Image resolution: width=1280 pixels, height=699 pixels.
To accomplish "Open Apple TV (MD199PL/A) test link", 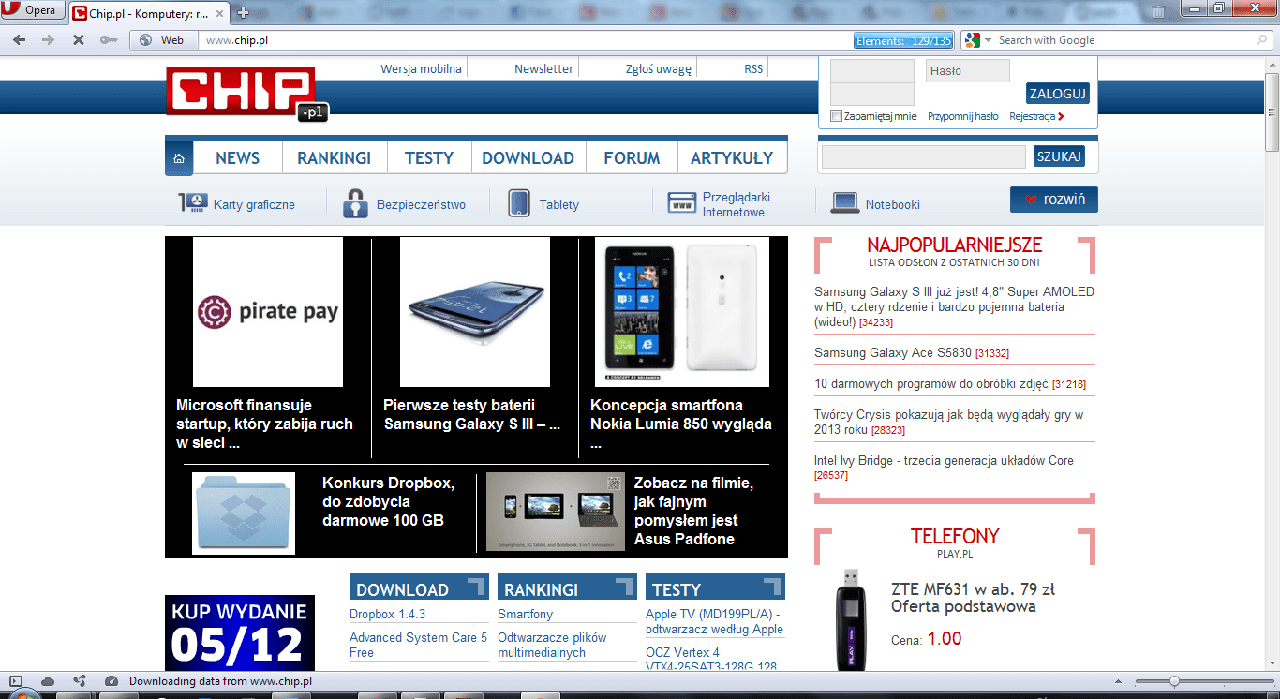I will [x=714, y=621].
